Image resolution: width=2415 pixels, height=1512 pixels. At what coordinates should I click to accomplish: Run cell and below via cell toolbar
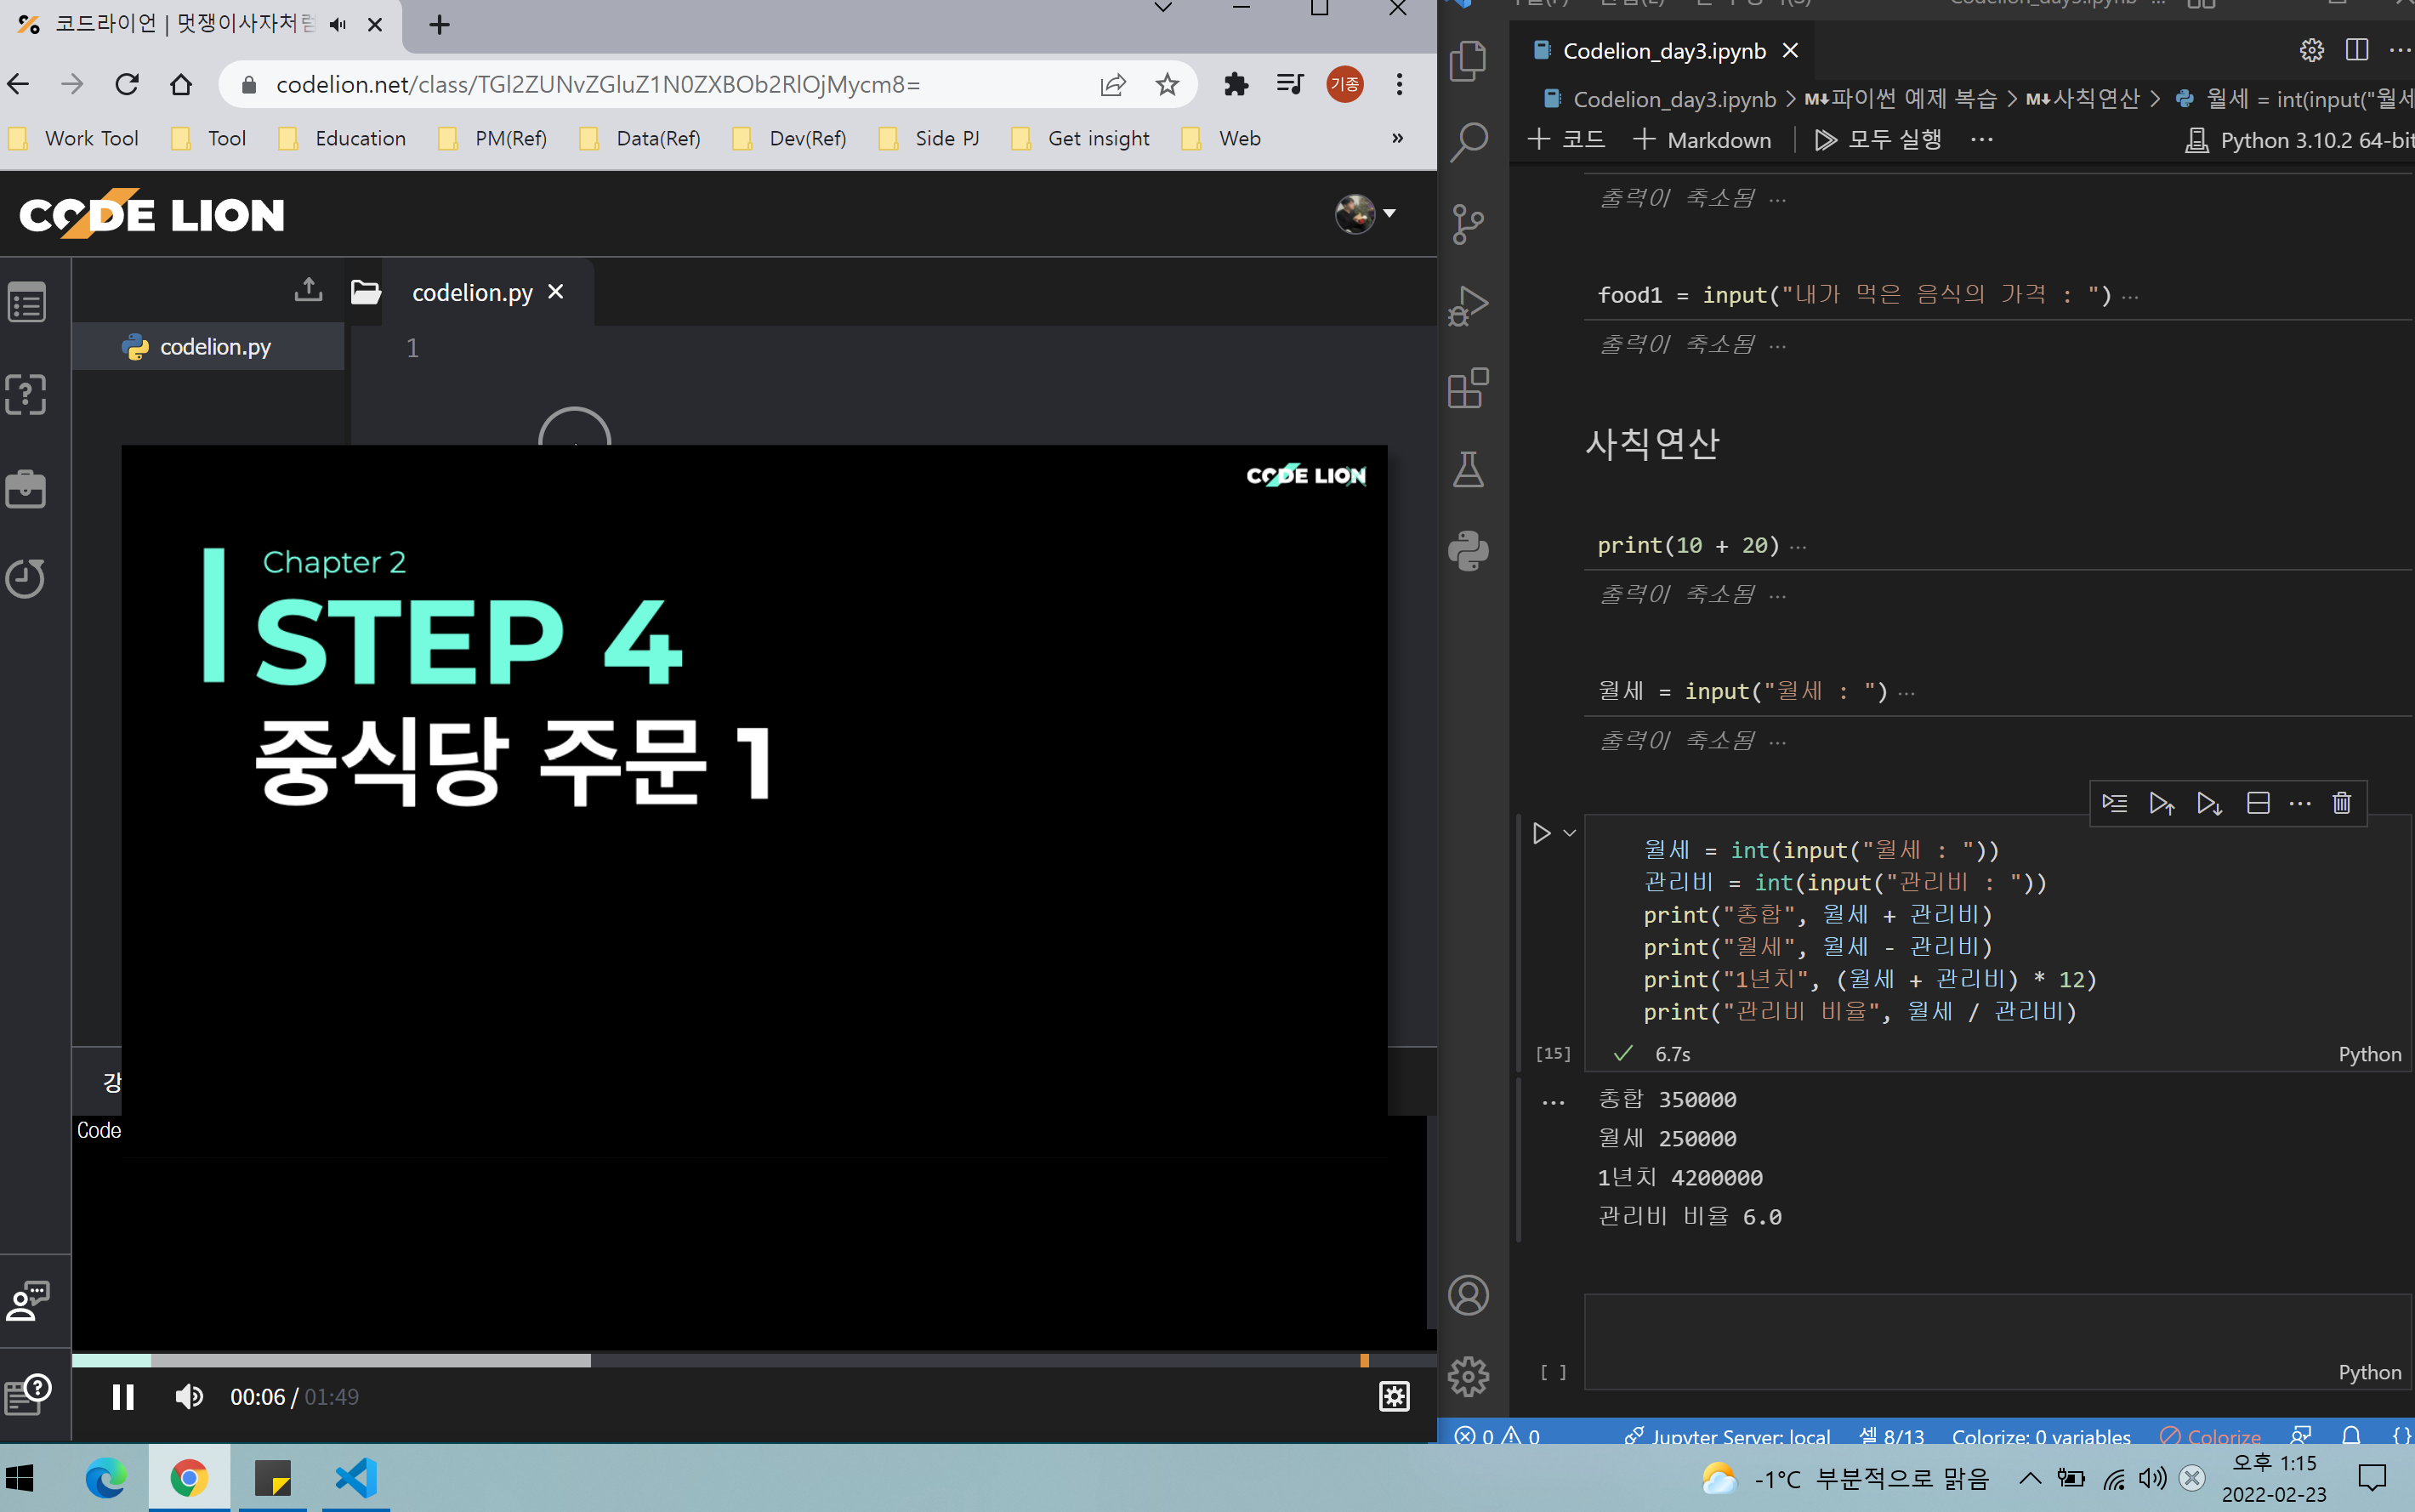point(2209,803)
